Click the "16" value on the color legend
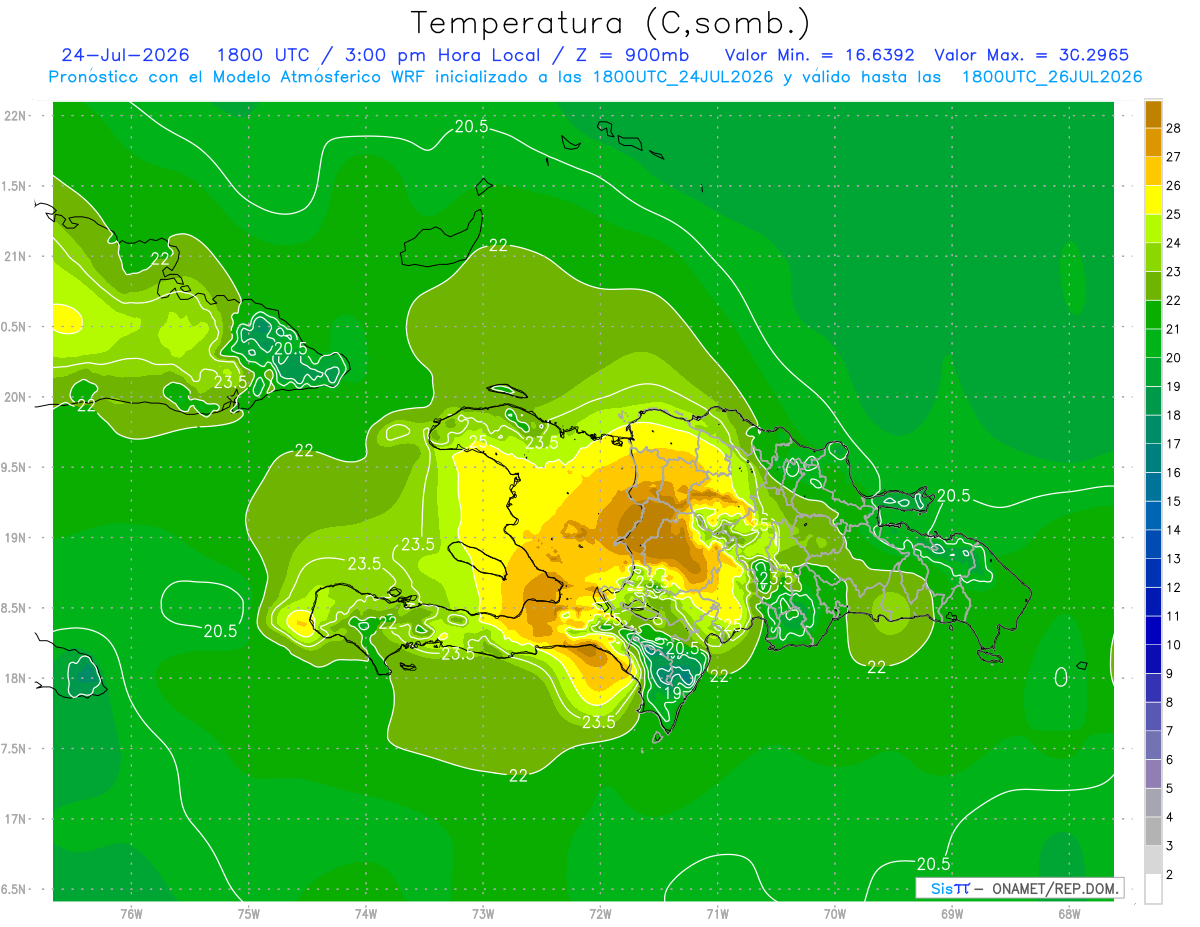Image resolution: width=1200 pixels, height=927 pixels. pyautogui.click(x=1174, y=472)
